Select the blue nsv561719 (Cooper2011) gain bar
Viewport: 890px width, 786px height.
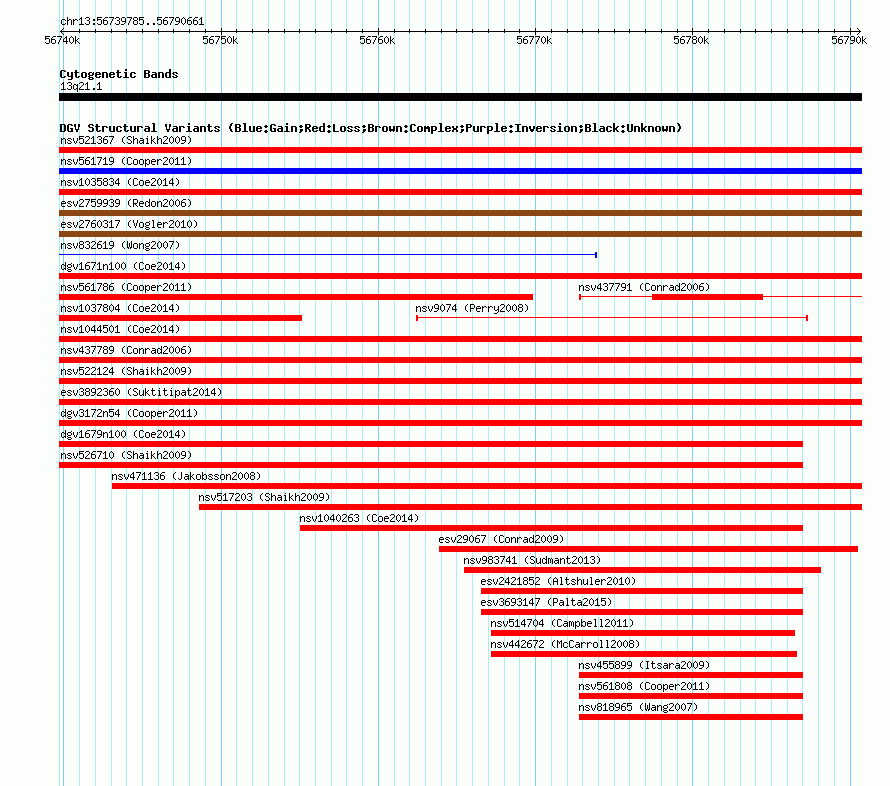click(x=460, y=171)
